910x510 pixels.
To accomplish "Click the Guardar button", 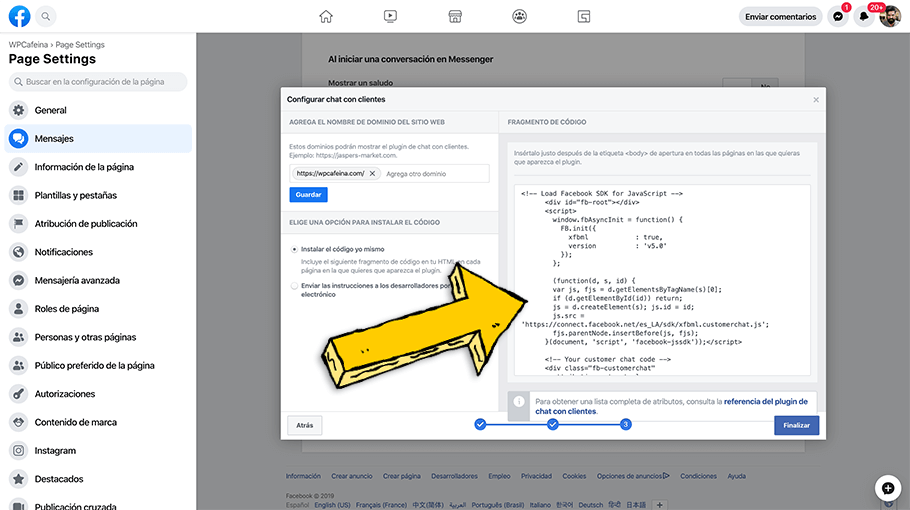I will [308, 195].
